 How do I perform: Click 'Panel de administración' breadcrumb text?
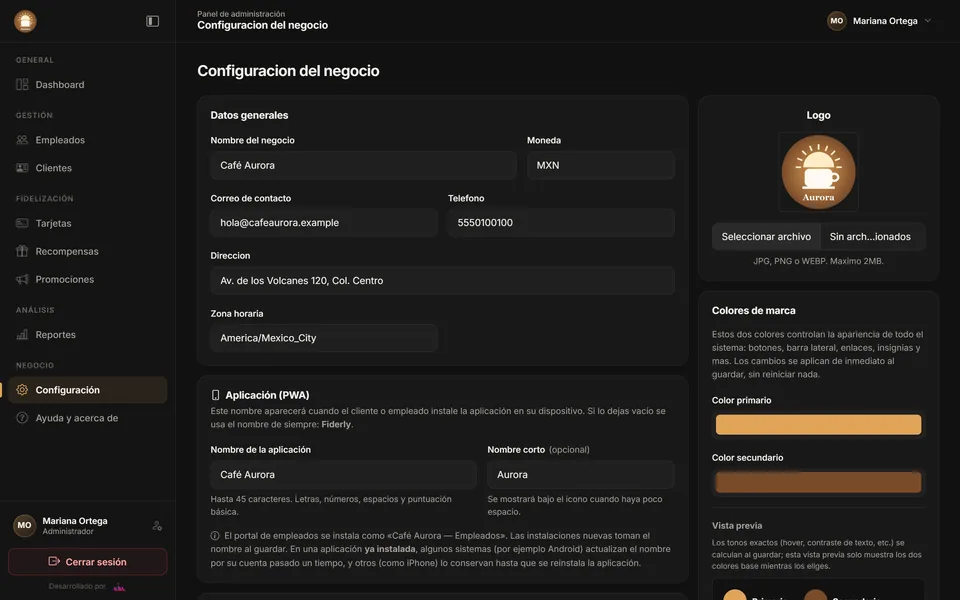coord(241,13)
